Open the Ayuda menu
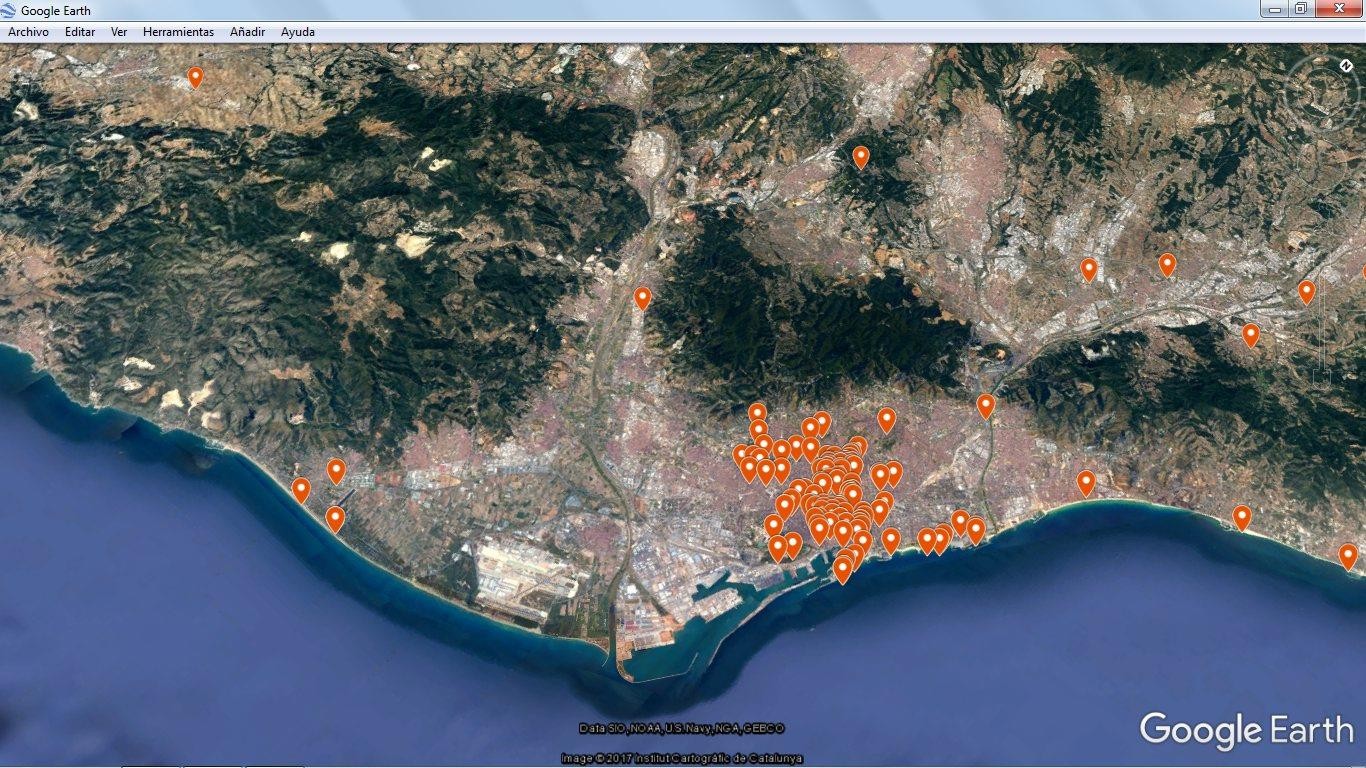1366x768 pixels. coord(298,32)
